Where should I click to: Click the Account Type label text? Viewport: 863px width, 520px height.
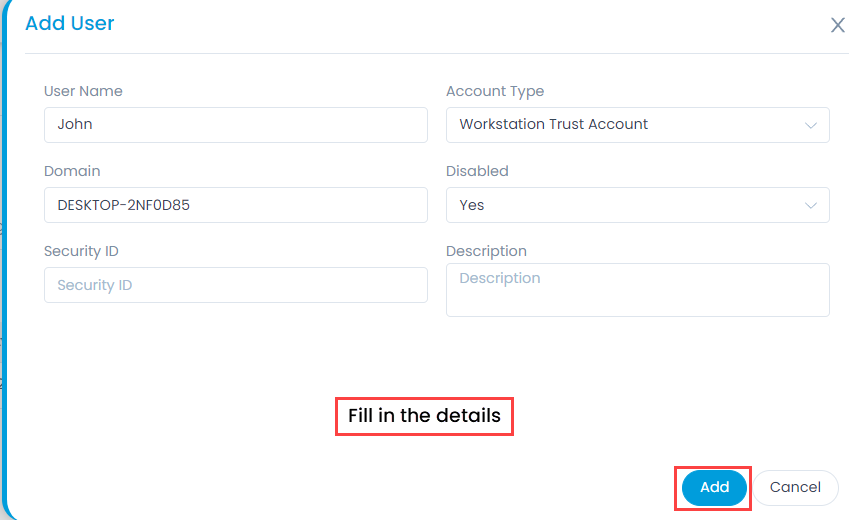point(495,91)
